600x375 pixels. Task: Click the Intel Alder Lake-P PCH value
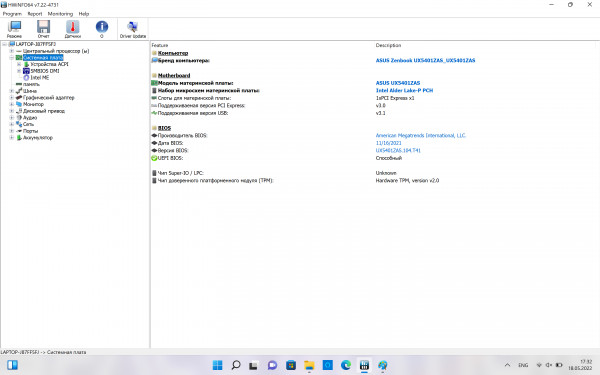404,90
